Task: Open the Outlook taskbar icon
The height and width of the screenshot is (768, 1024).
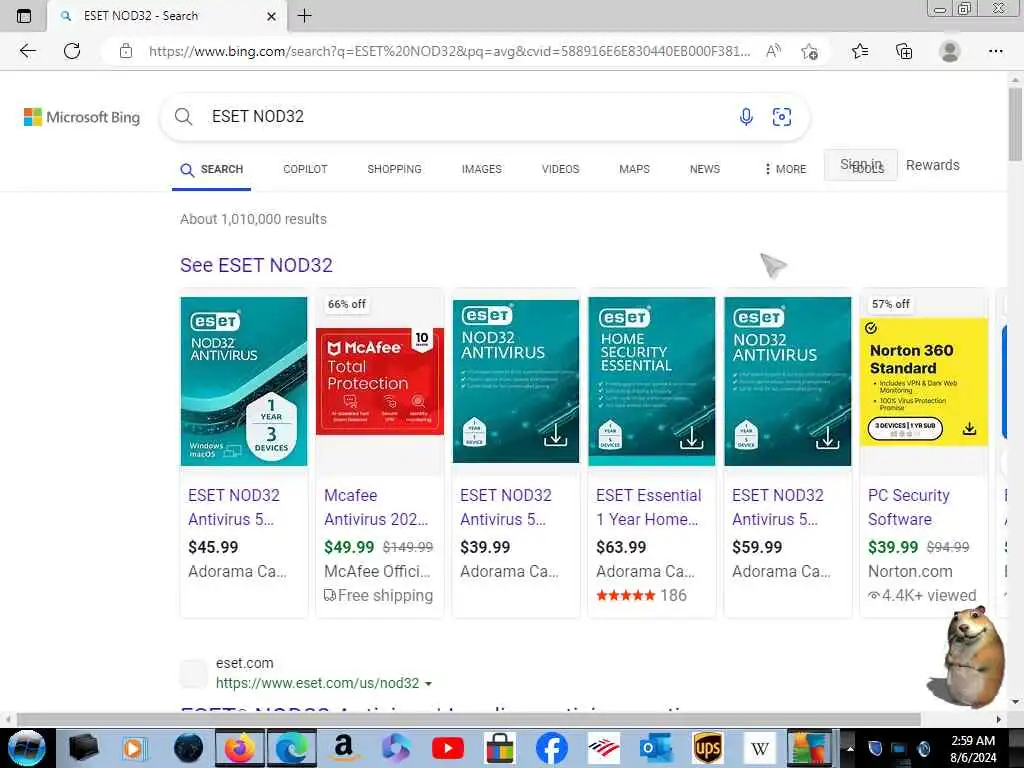Action: tap(656, 748)
